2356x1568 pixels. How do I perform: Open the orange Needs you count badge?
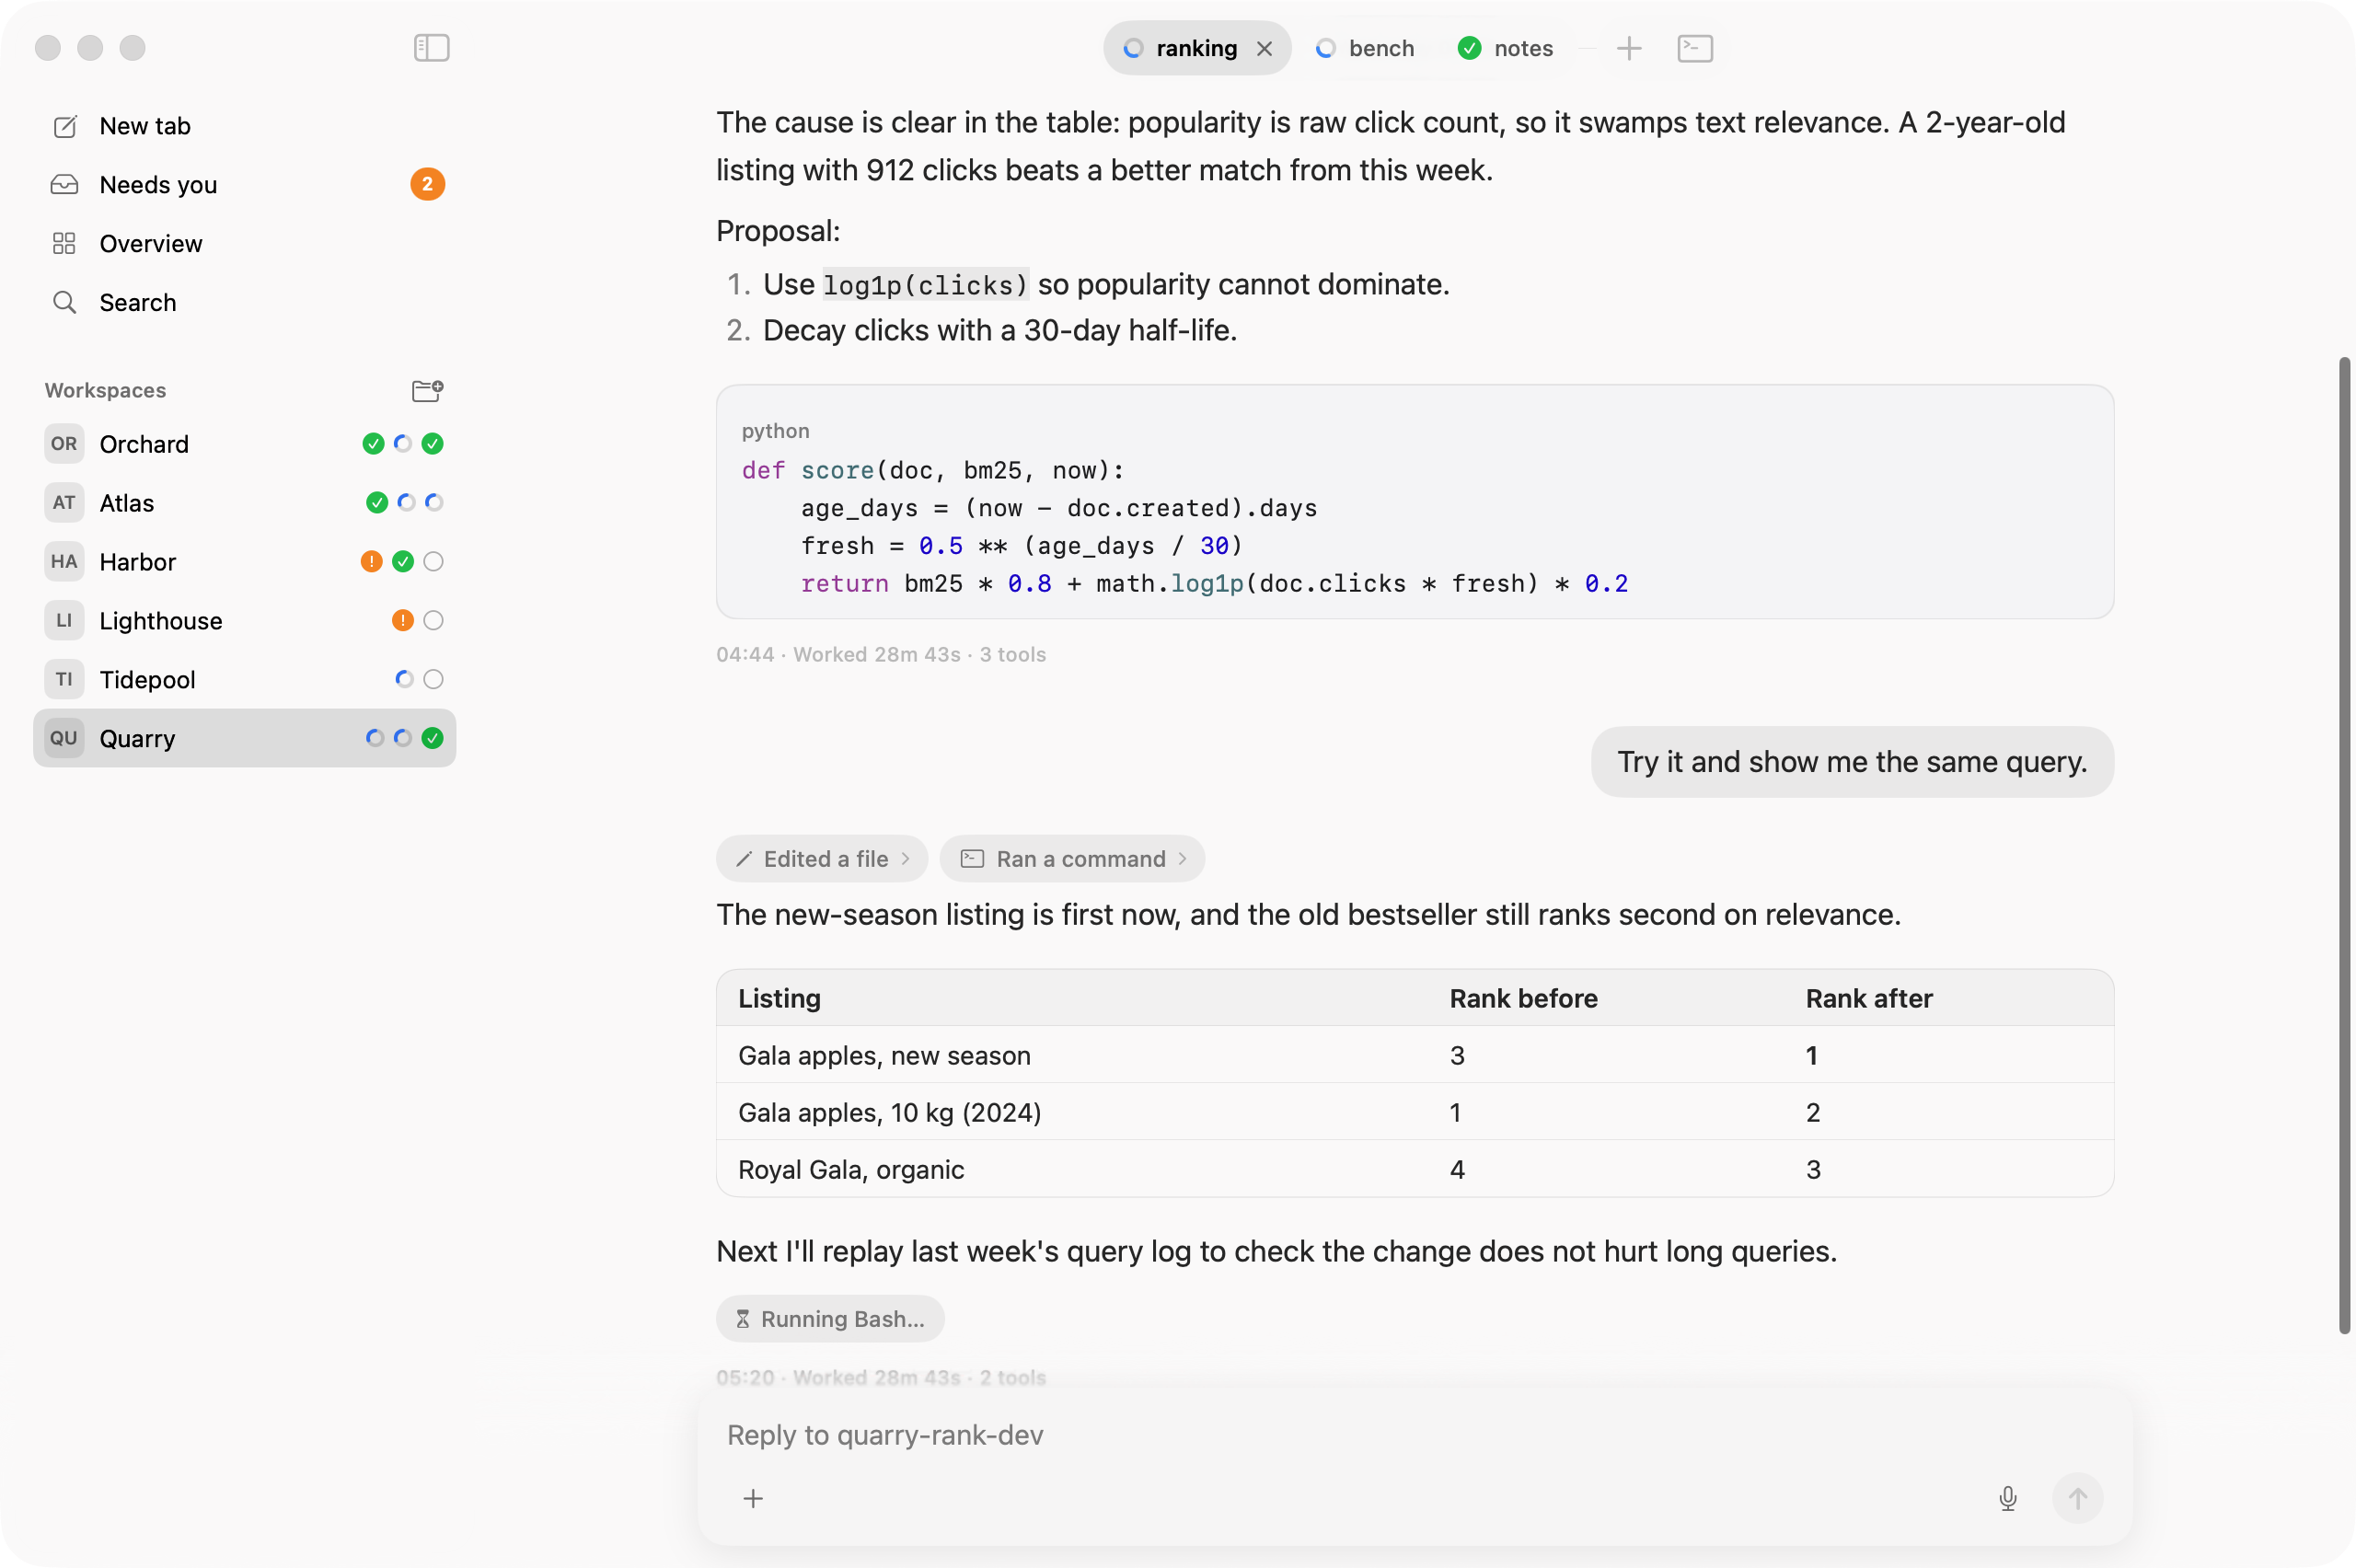427,184
